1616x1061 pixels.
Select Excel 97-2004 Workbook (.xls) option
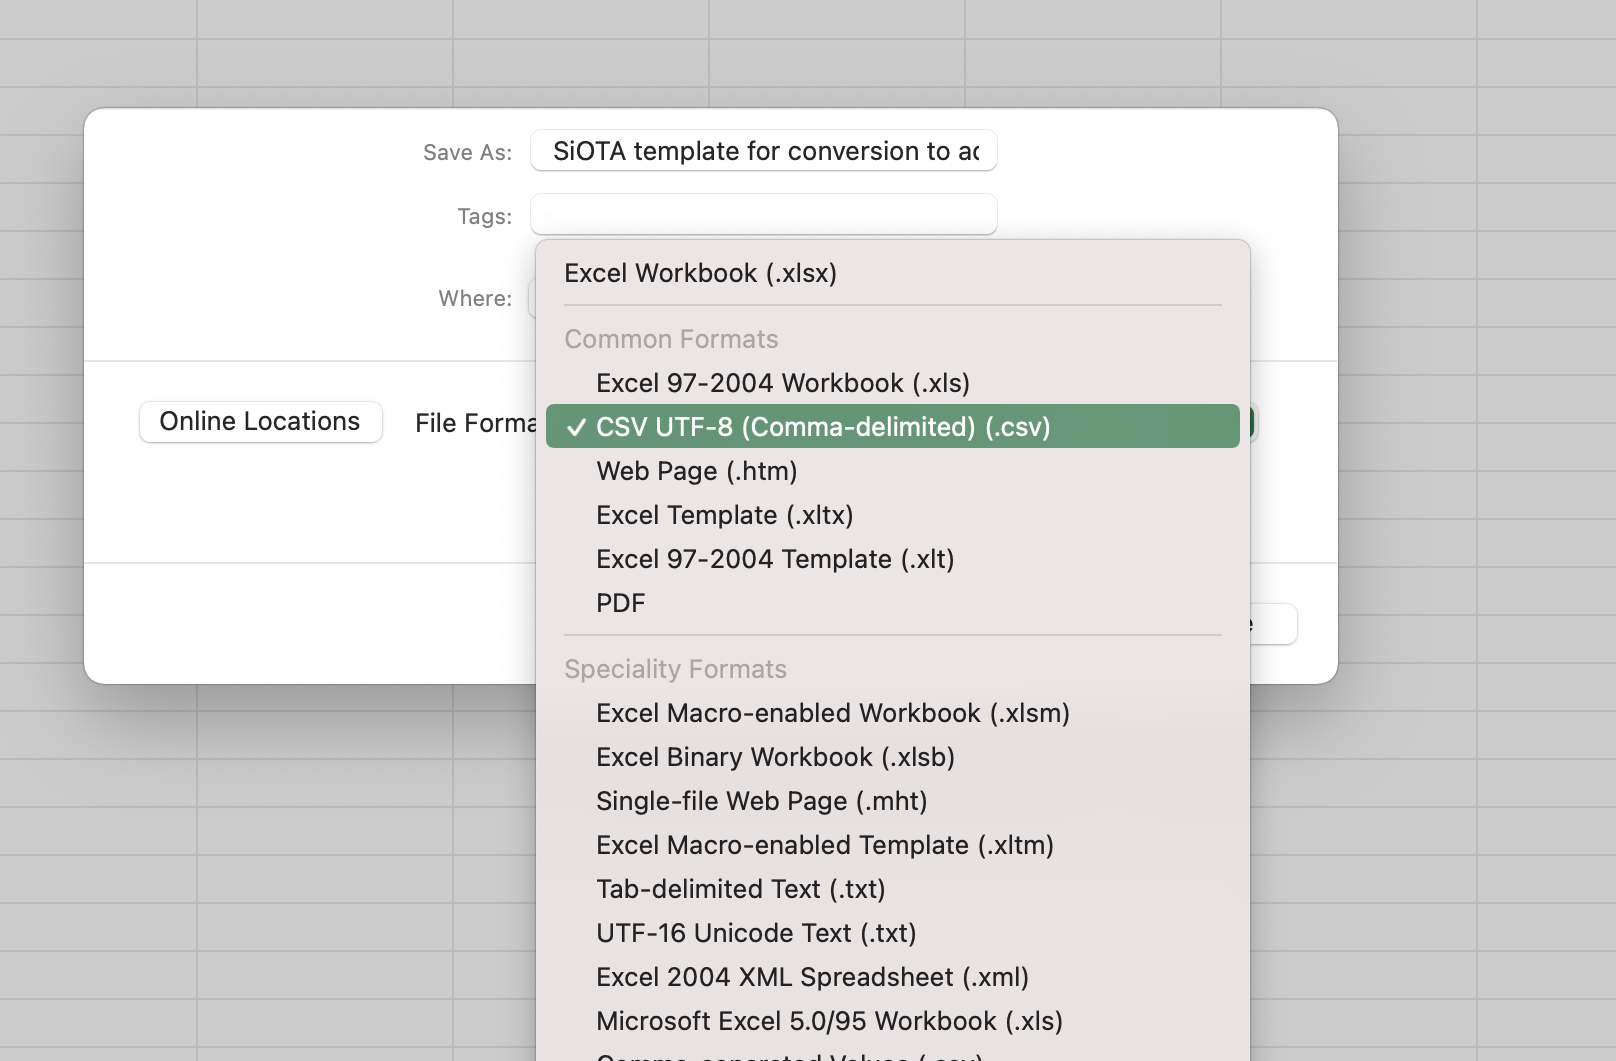click(x=782, y=383)
